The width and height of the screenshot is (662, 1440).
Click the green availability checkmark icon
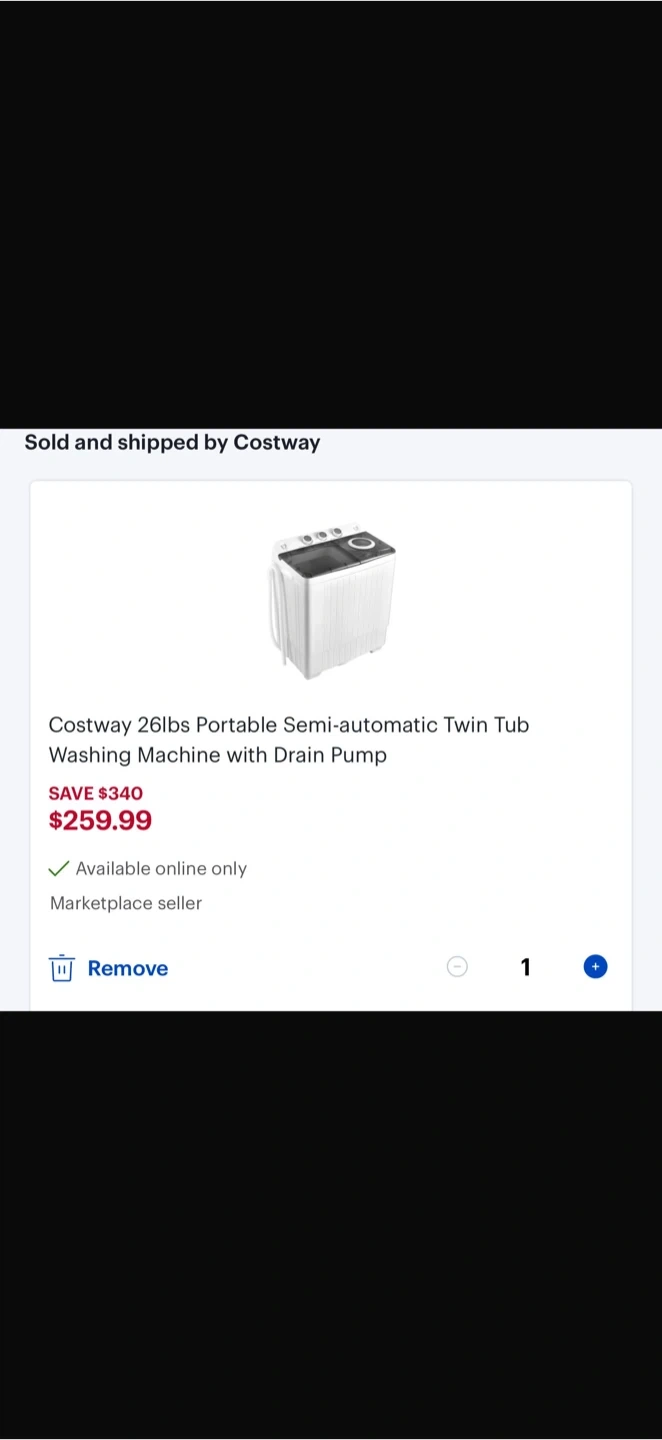pos(59,868)
